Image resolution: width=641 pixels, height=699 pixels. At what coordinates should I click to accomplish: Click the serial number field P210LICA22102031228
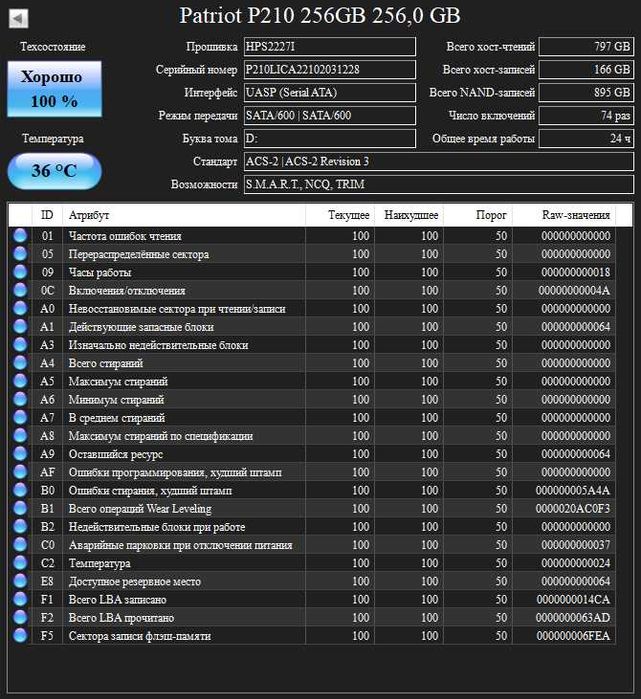330,70
